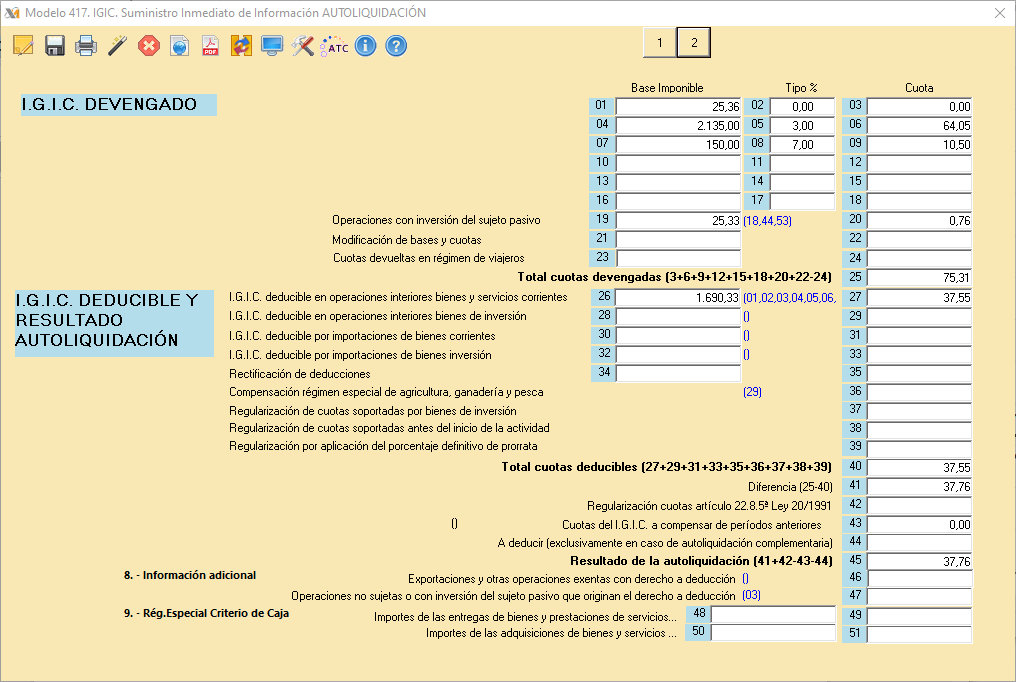Click field 23 for Cuotas devueltas viajeros
1016x682 pixels.
point(678,258)
